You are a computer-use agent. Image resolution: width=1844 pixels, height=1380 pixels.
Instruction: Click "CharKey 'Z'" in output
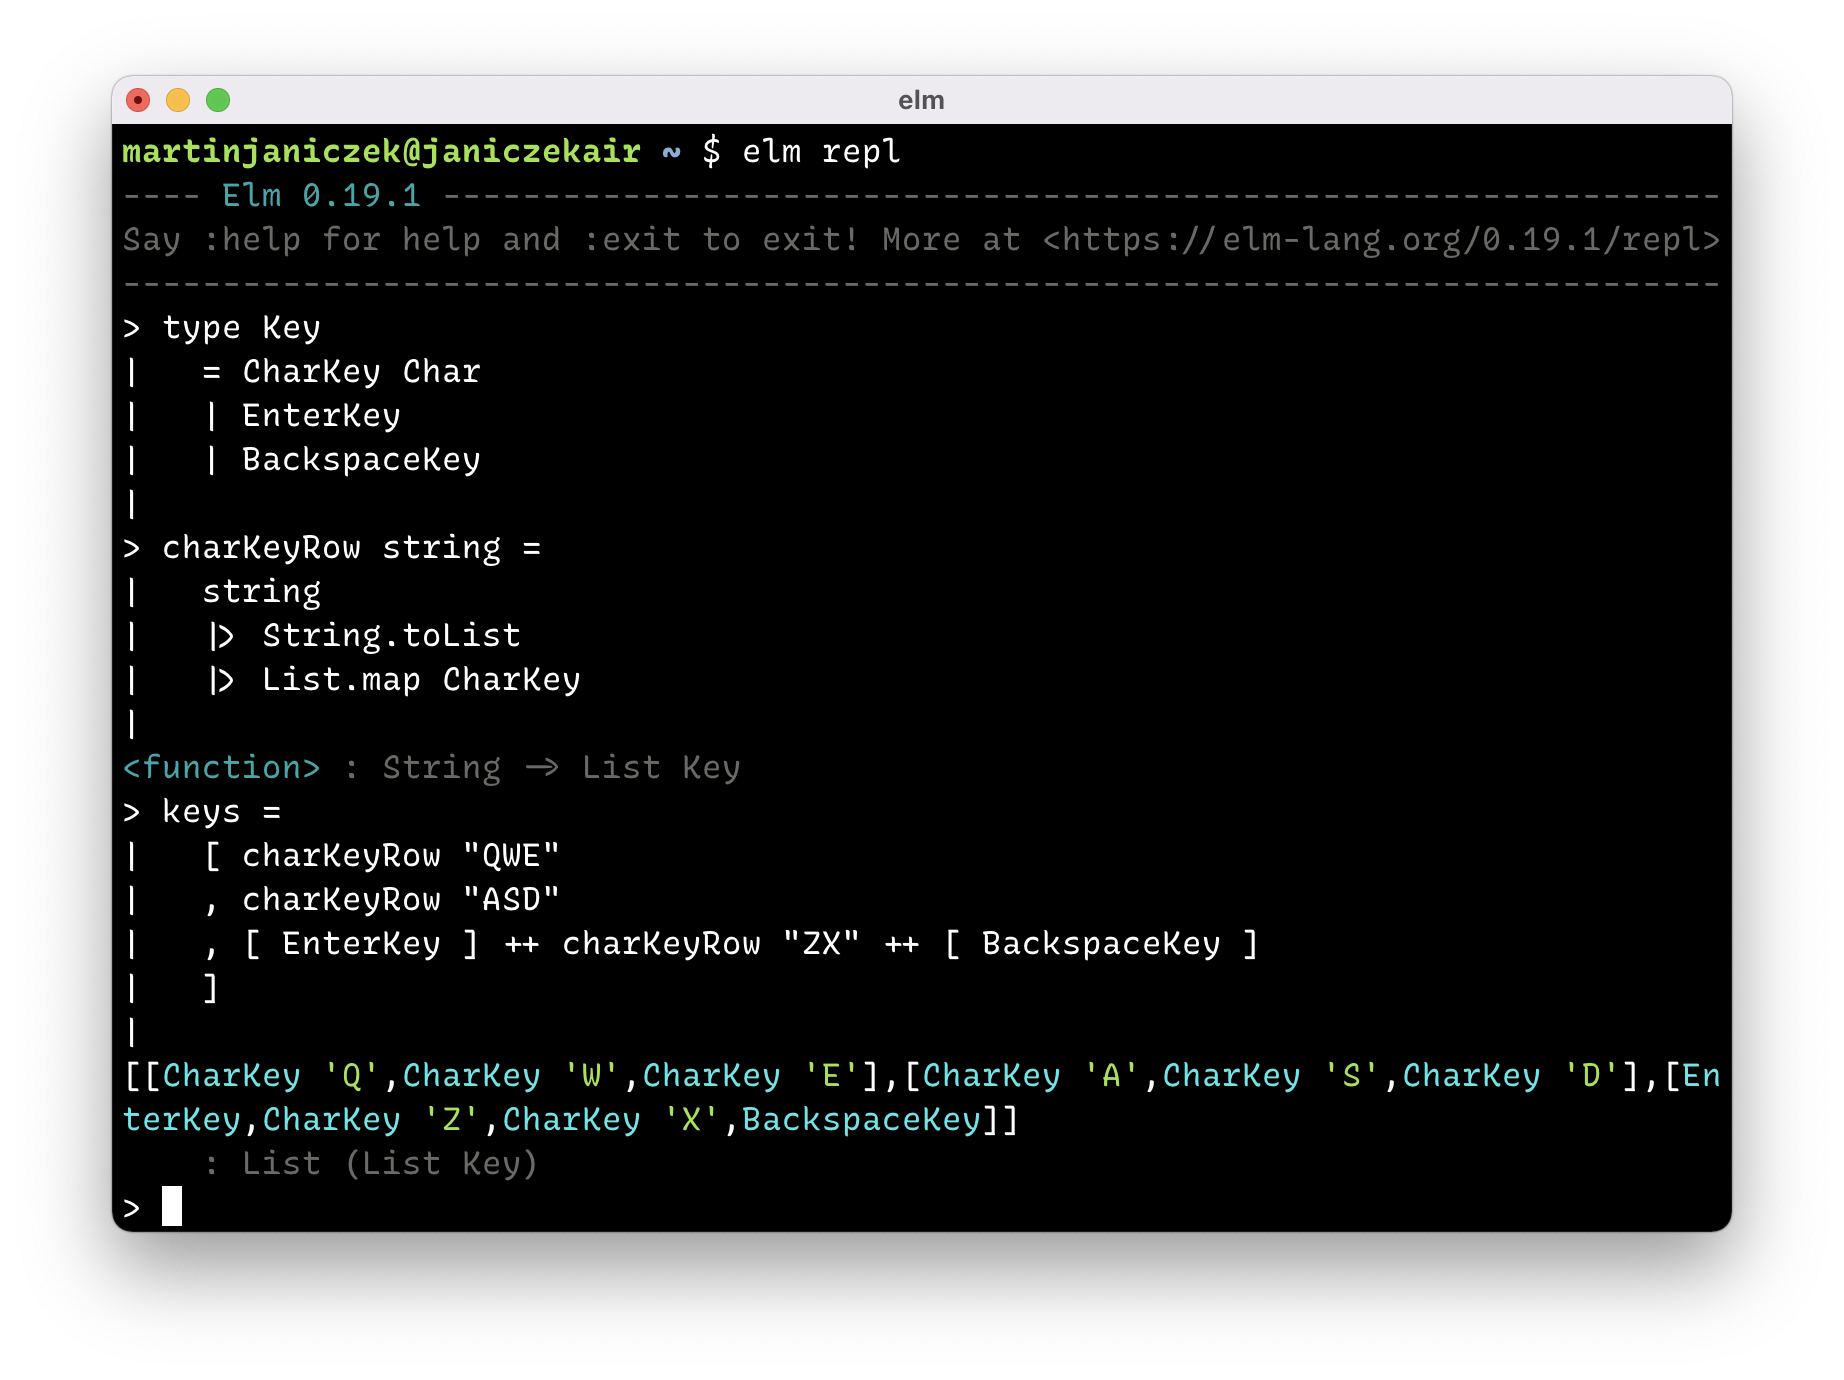tap(371, 1120)
